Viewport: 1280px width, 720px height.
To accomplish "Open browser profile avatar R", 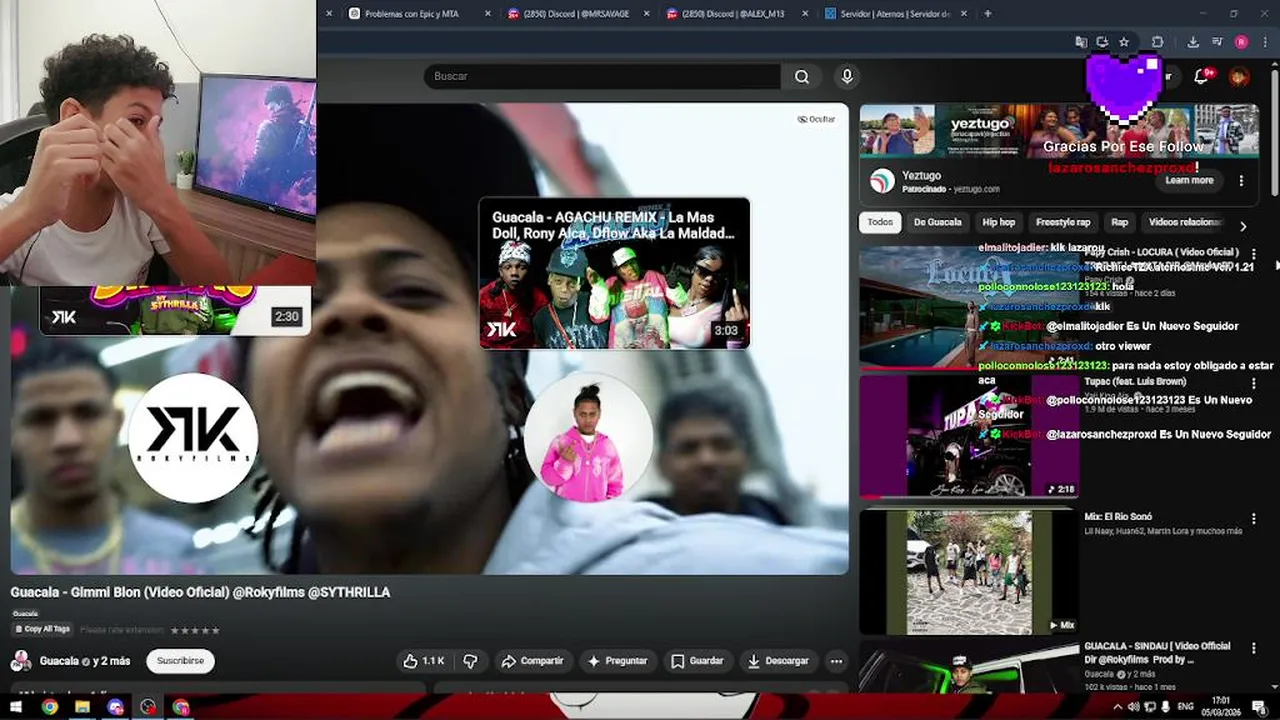I will click(x=1241, y=42).
